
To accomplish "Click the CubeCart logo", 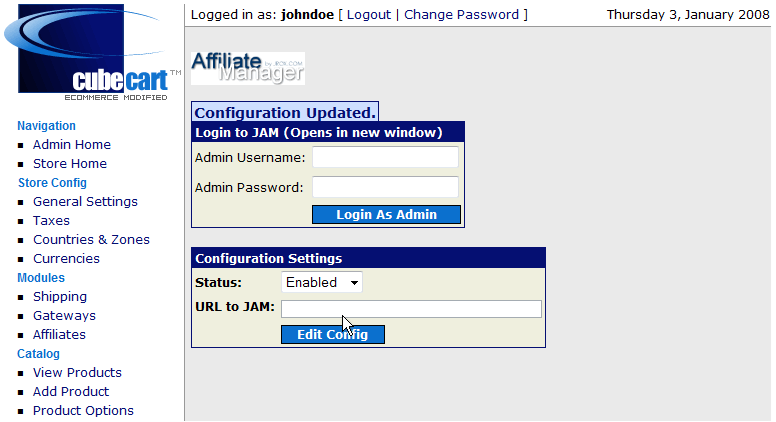I will (93, 53).
